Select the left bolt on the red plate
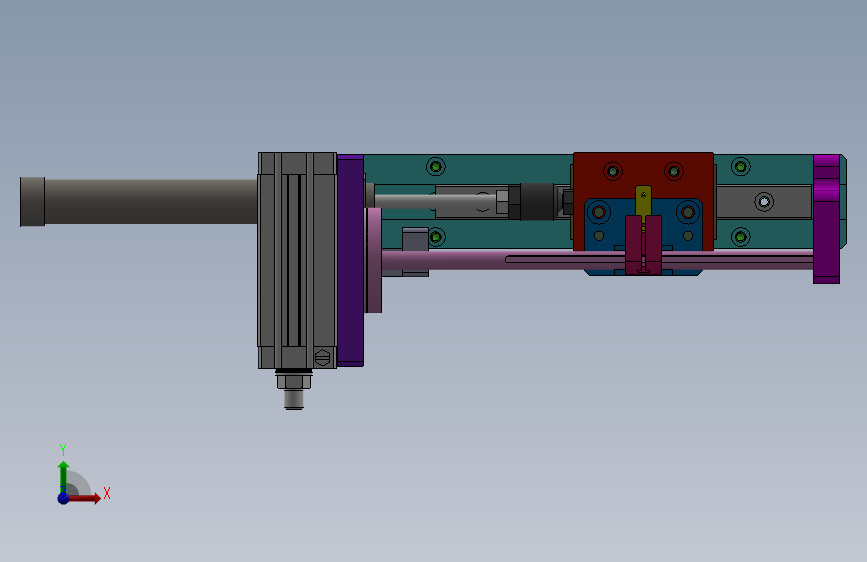 (x=613, y=171)
